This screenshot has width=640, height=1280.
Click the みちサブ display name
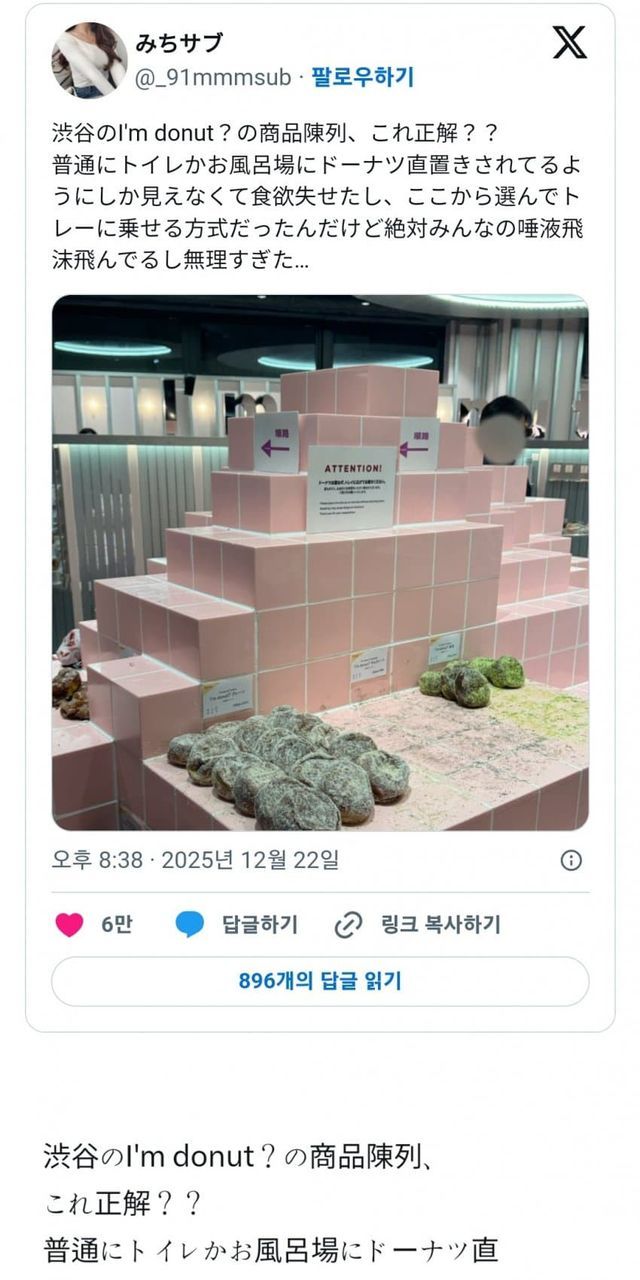coord(179,43)
